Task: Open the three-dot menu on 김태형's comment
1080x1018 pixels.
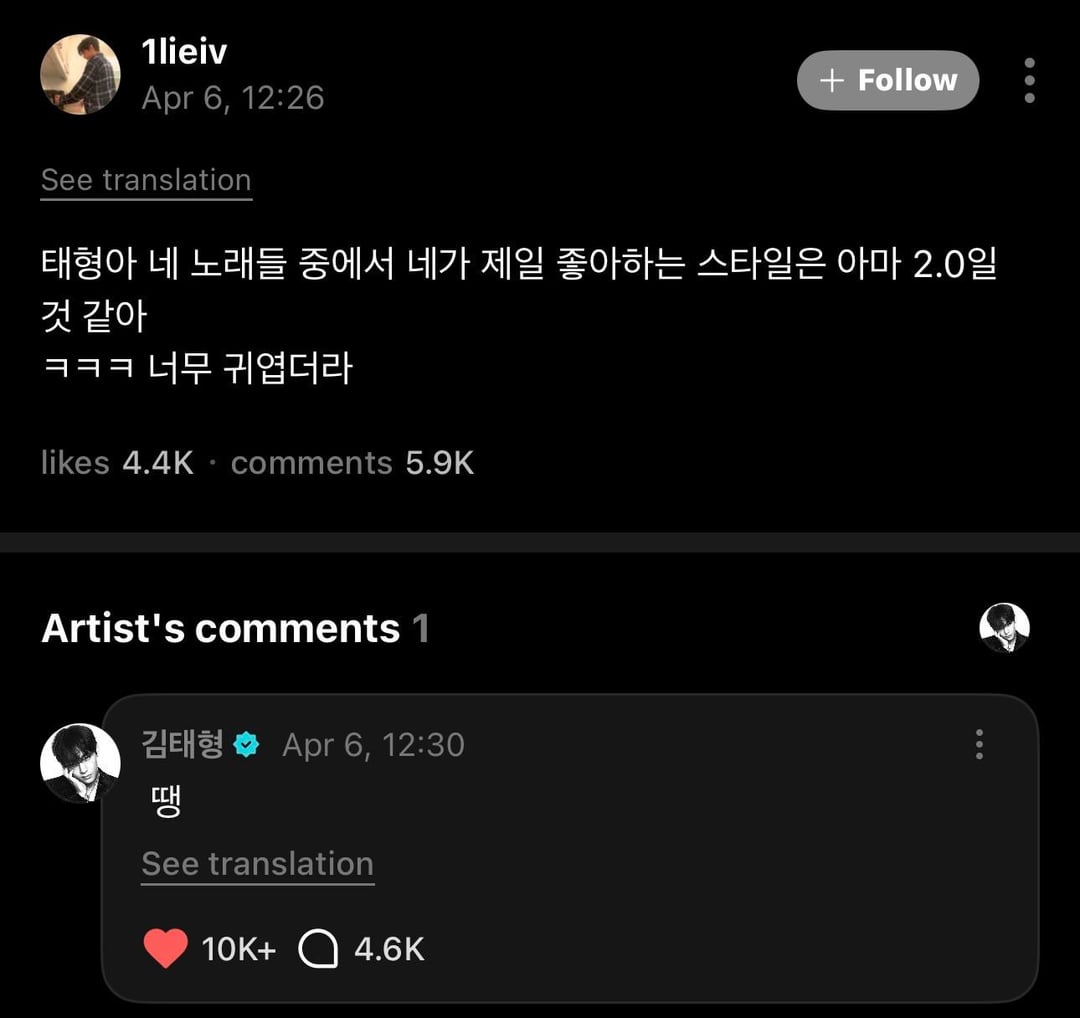Action: pos(979,744)
